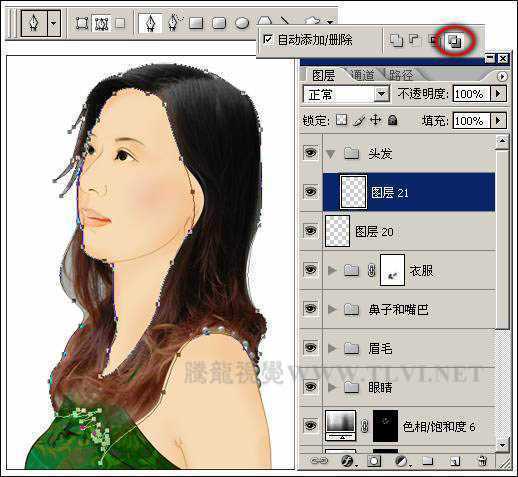This screenshot has height=477, width=518.
Task: Hide the 衣服 group visibility eye
Action: click(x=310, y=269)
